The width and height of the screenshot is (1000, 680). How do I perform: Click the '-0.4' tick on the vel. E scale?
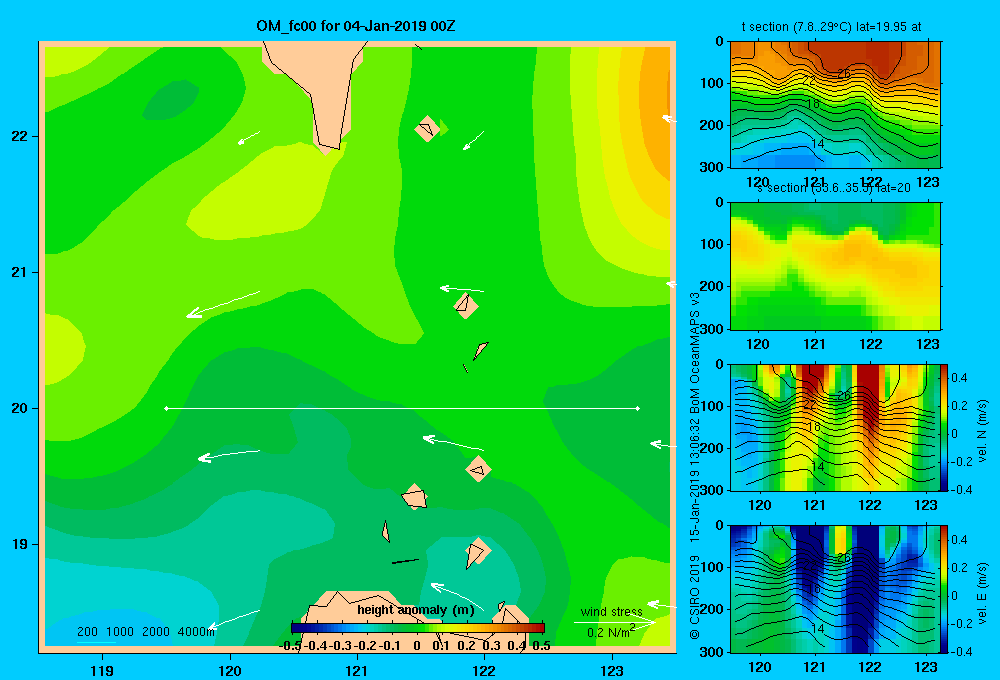[961, 651]
